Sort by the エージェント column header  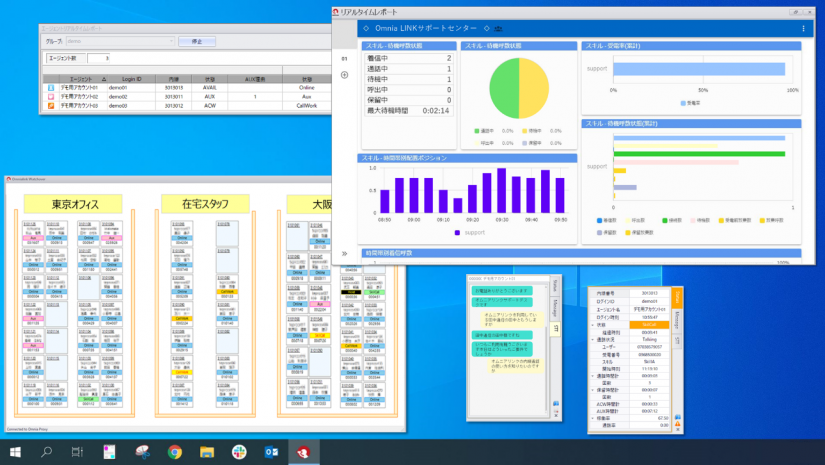(82, 78)
